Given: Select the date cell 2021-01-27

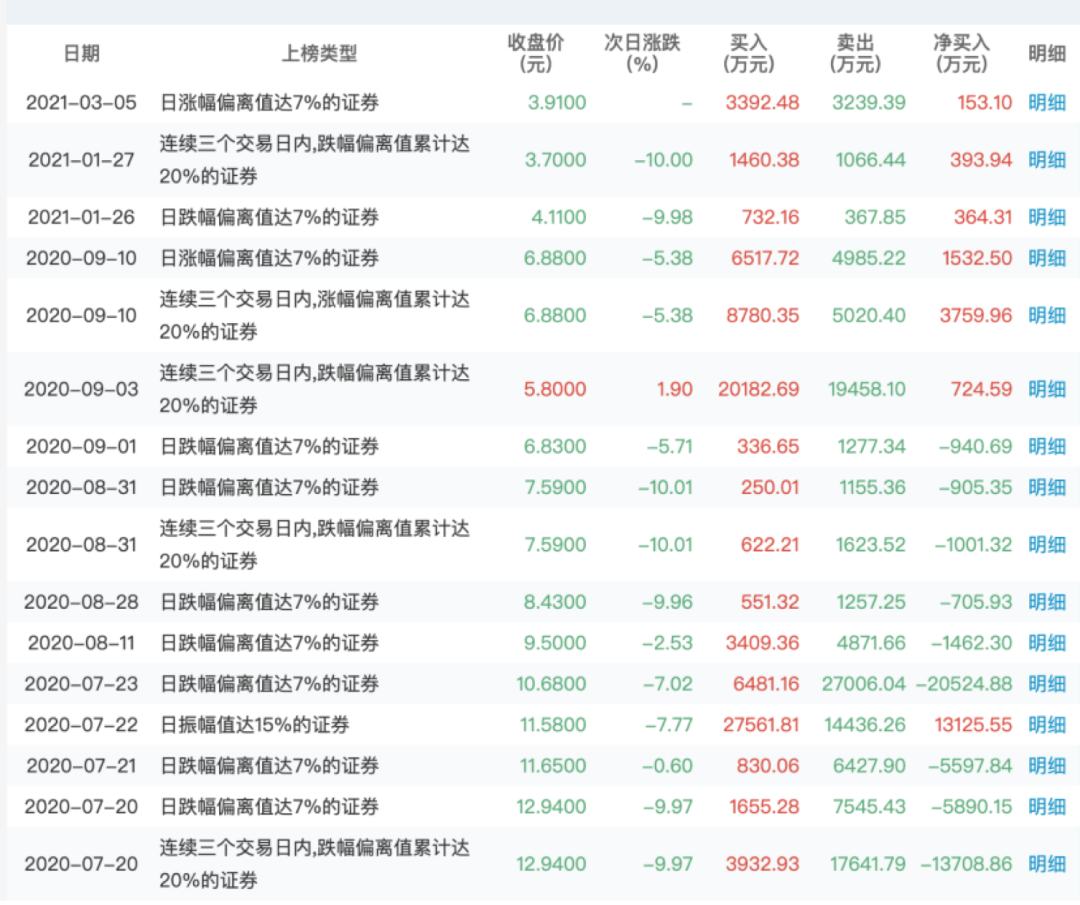Looking at the screenshot, I should point(81,160).
